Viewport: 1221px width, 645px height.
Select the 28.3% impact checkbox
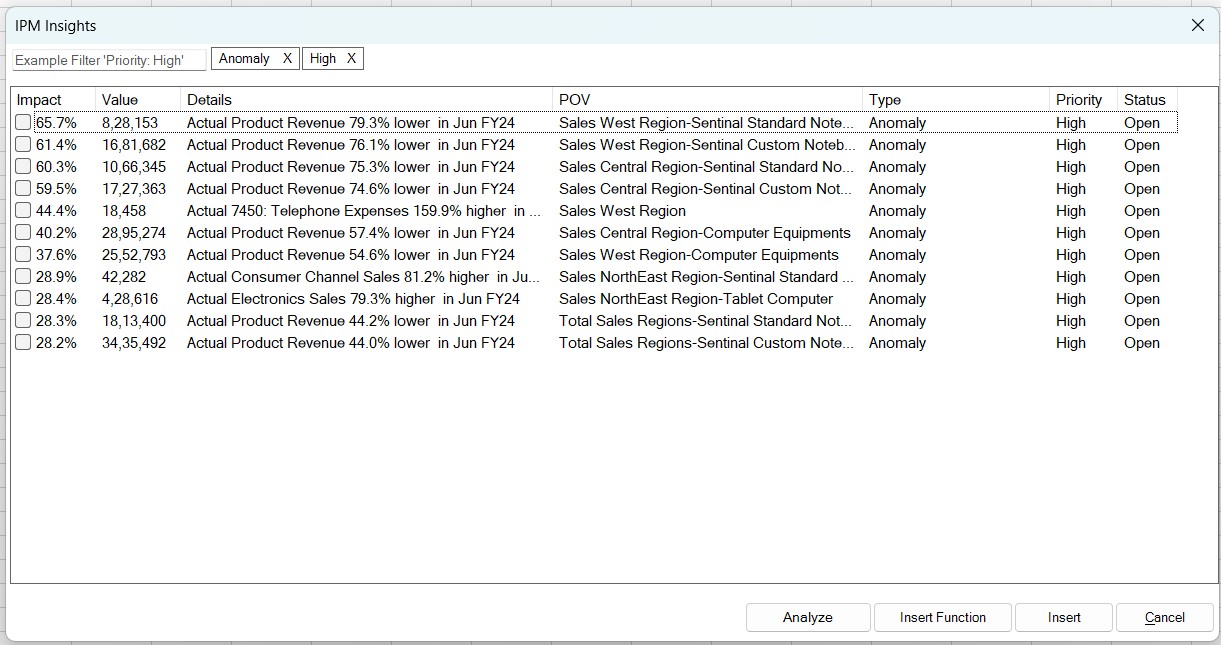pyautogui.click(x=23, y=320)
